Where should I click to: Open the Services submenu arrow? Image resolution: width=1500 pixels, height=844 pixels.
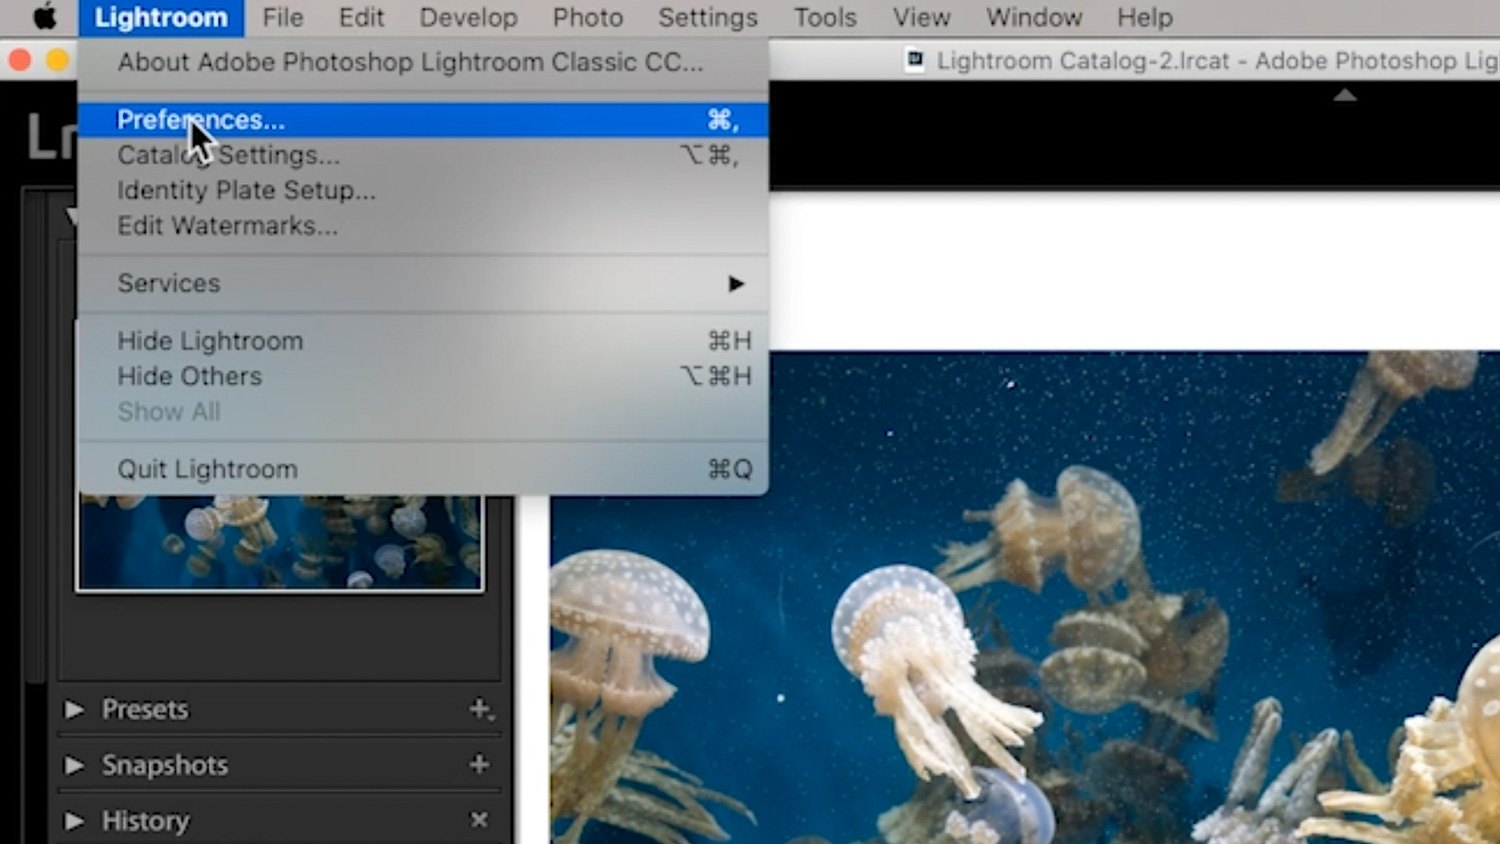tap(736, 284)
